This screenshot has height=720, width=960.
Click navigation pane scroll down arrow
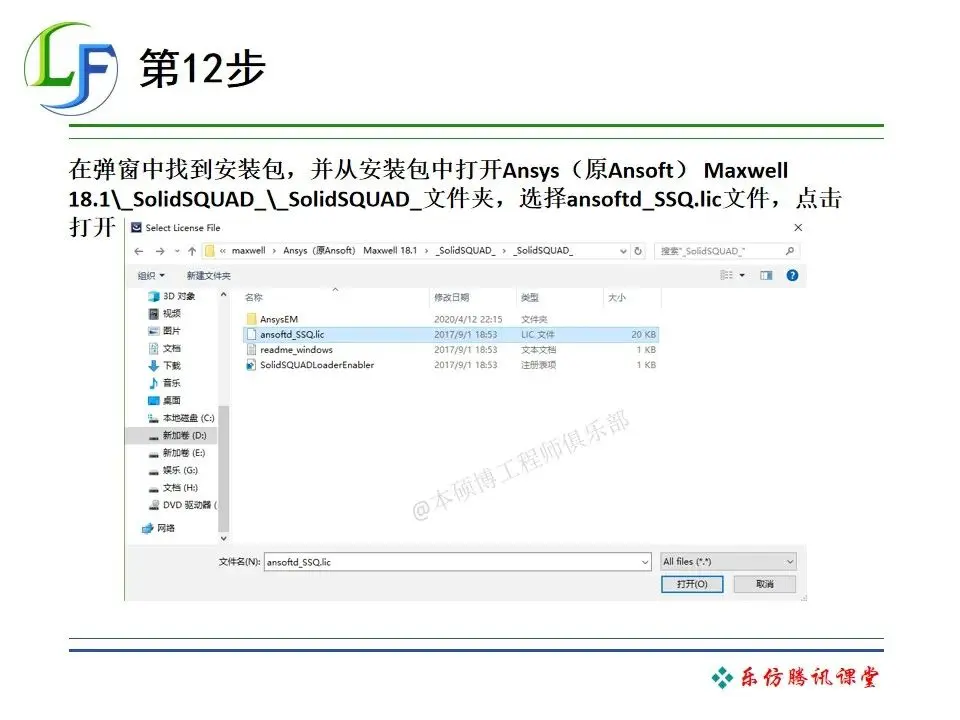tap(223, 538)
